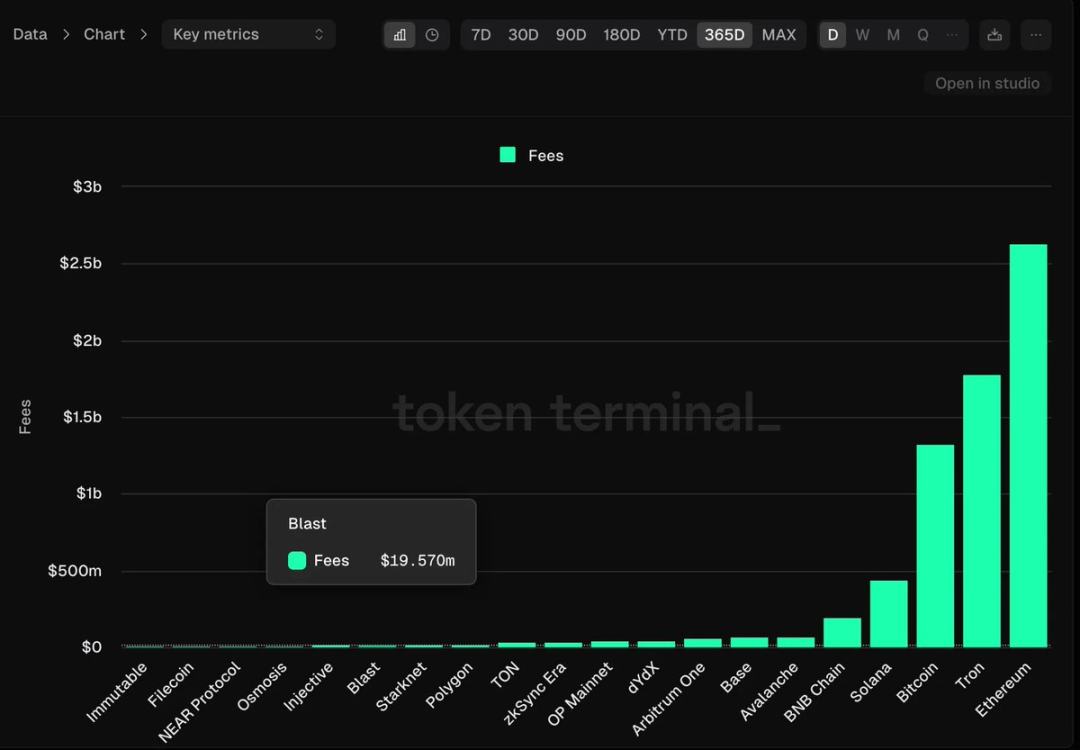
Task: Open more granularity options after Q
Action: coord(952,35)
